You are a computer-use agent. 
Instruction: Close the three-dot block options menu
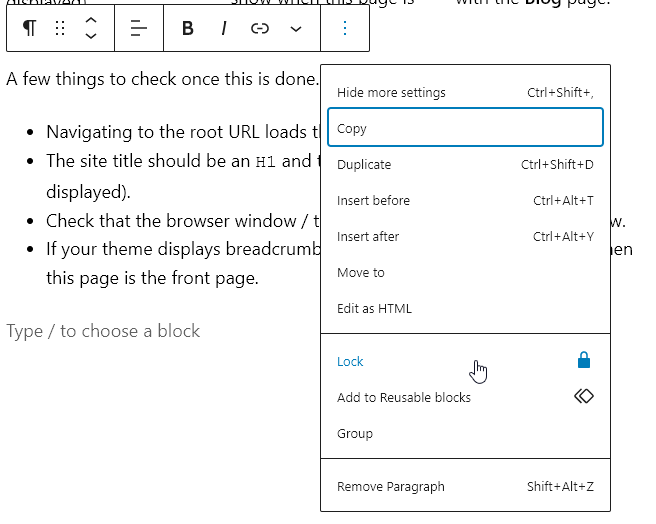[x=345, y=28]
